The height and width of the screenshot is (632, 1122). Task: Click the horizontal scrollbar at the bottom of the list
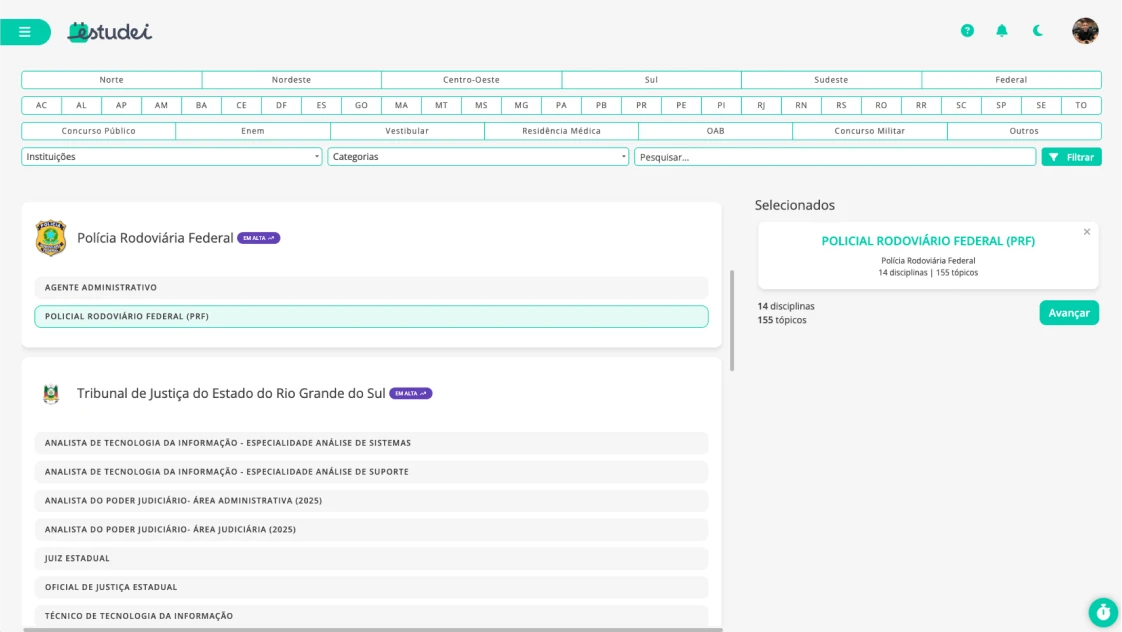click(x=373, y=630)
